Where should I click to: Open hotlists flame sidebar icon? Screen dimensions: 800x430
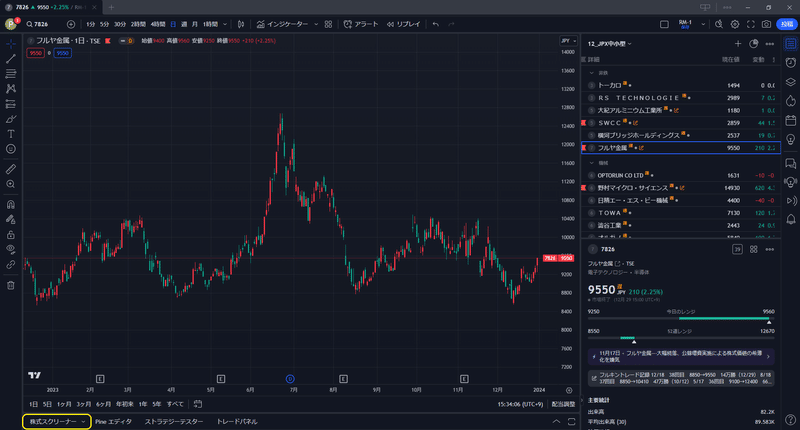(x=791, y=101)
